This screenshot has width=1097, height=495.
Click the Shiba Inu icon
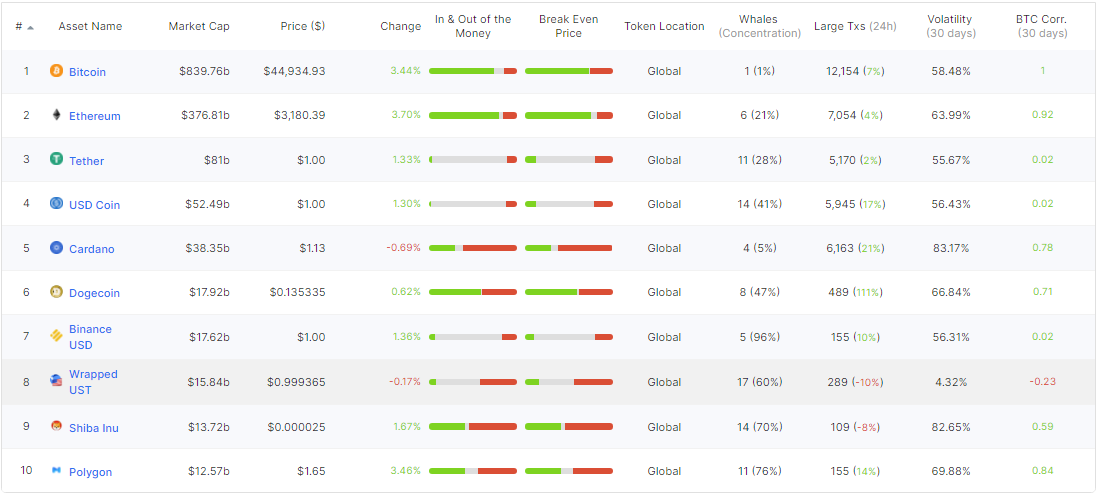(57, 426)
